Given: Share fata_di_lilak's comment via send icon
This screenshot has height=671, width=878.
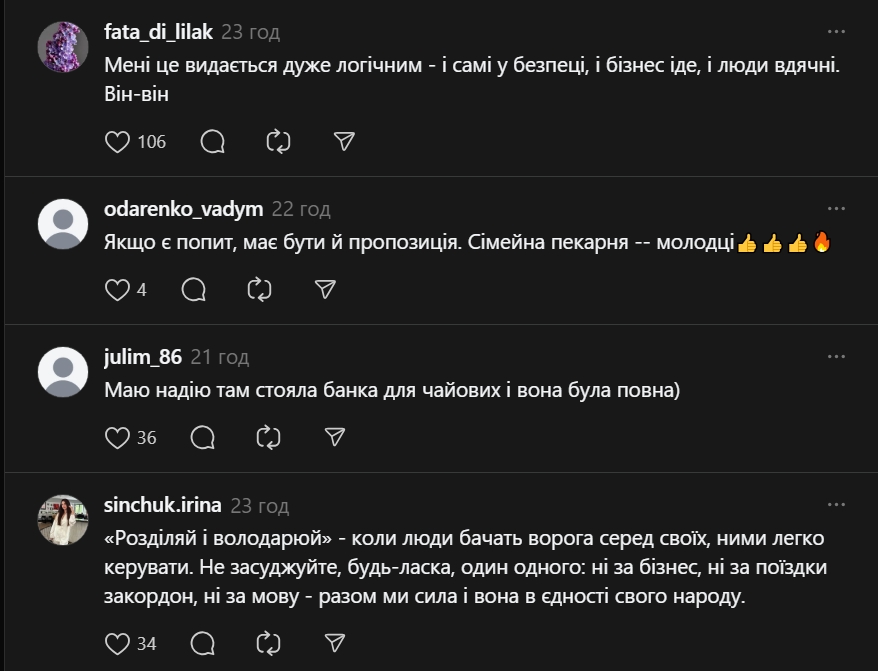Looking at the screenshot, I should 344,142.
